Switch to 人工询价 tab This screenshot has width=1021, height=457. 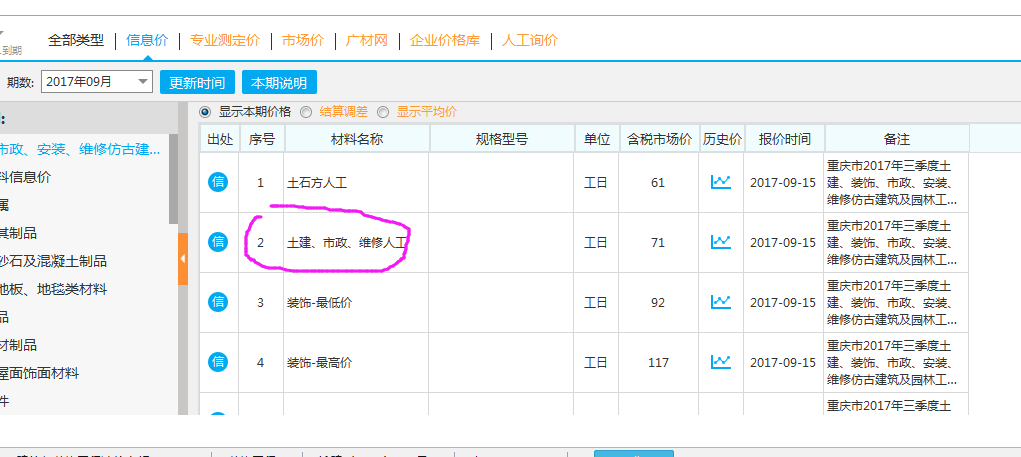click(530, 40)
